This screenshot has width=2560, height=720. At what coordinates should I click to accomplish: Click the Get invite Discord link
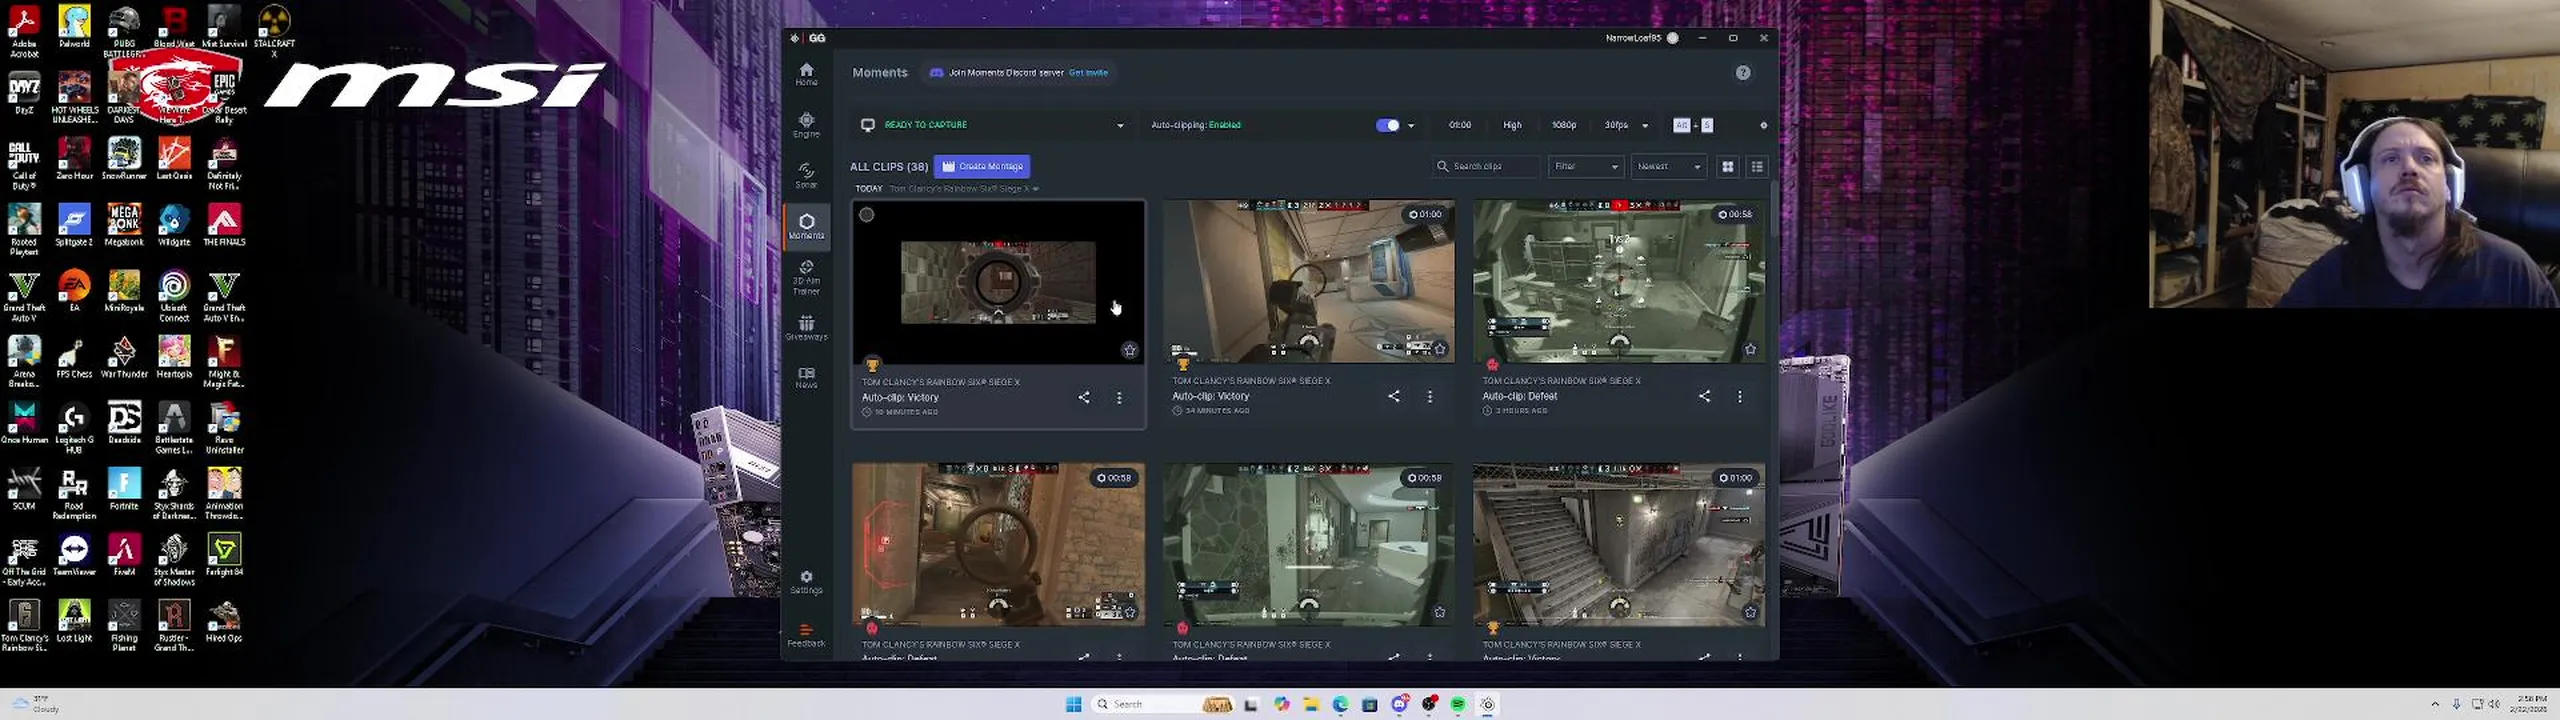point(1088,73)
